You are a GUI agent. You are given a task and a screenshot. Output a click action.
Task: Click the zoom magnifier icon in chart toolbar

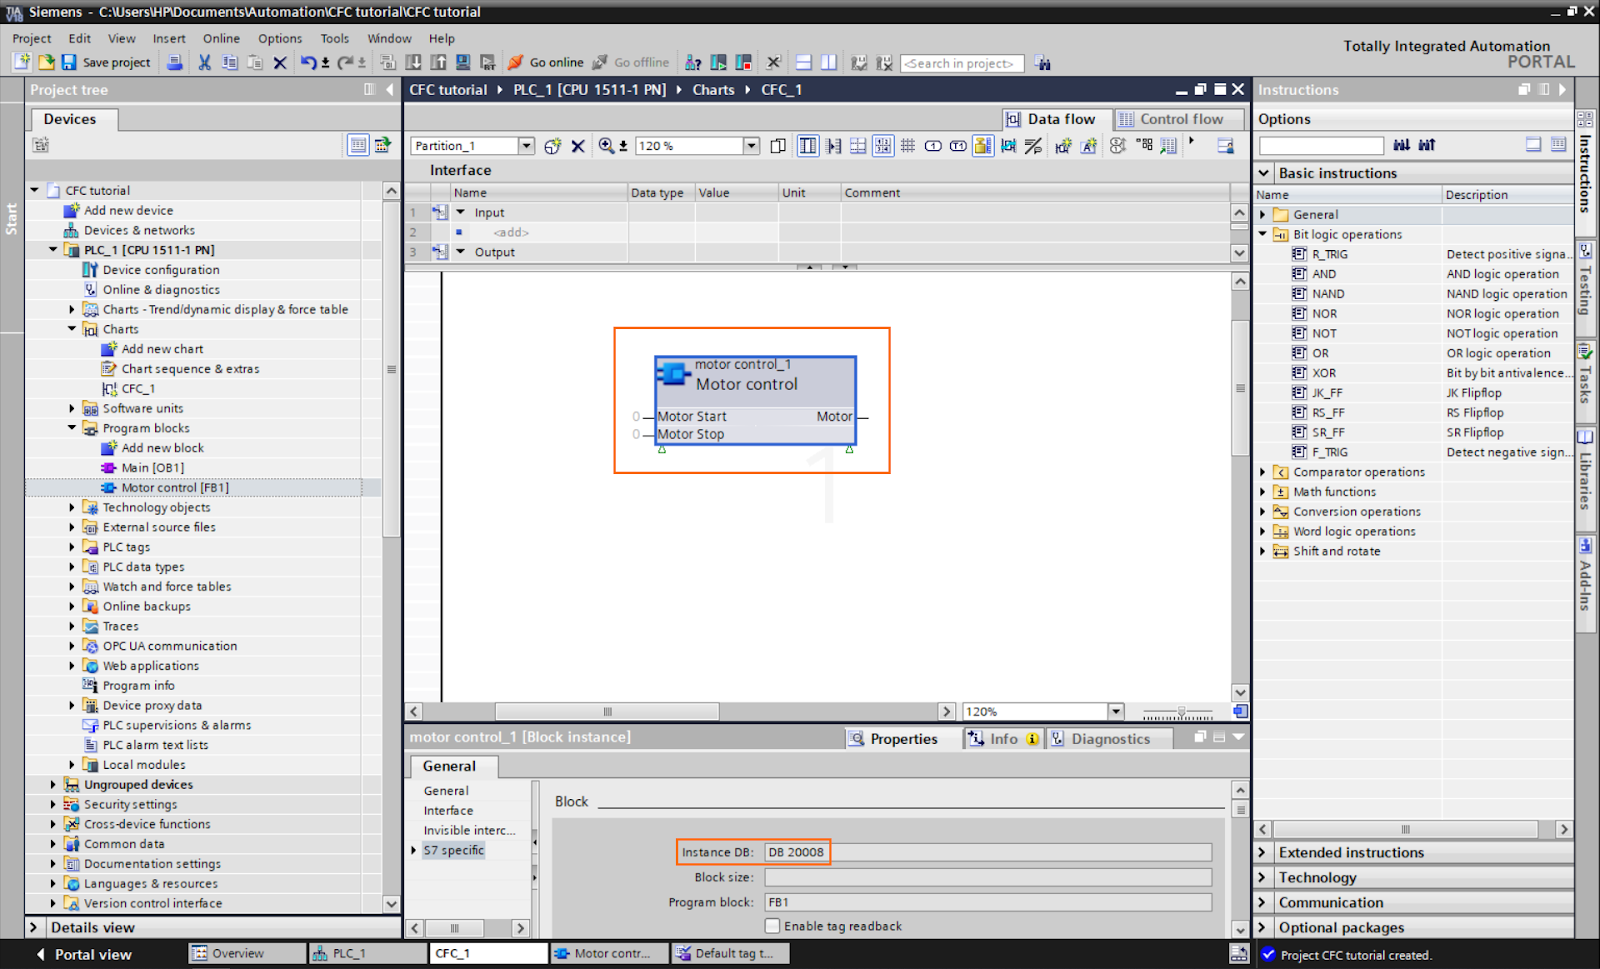(605, 145)
